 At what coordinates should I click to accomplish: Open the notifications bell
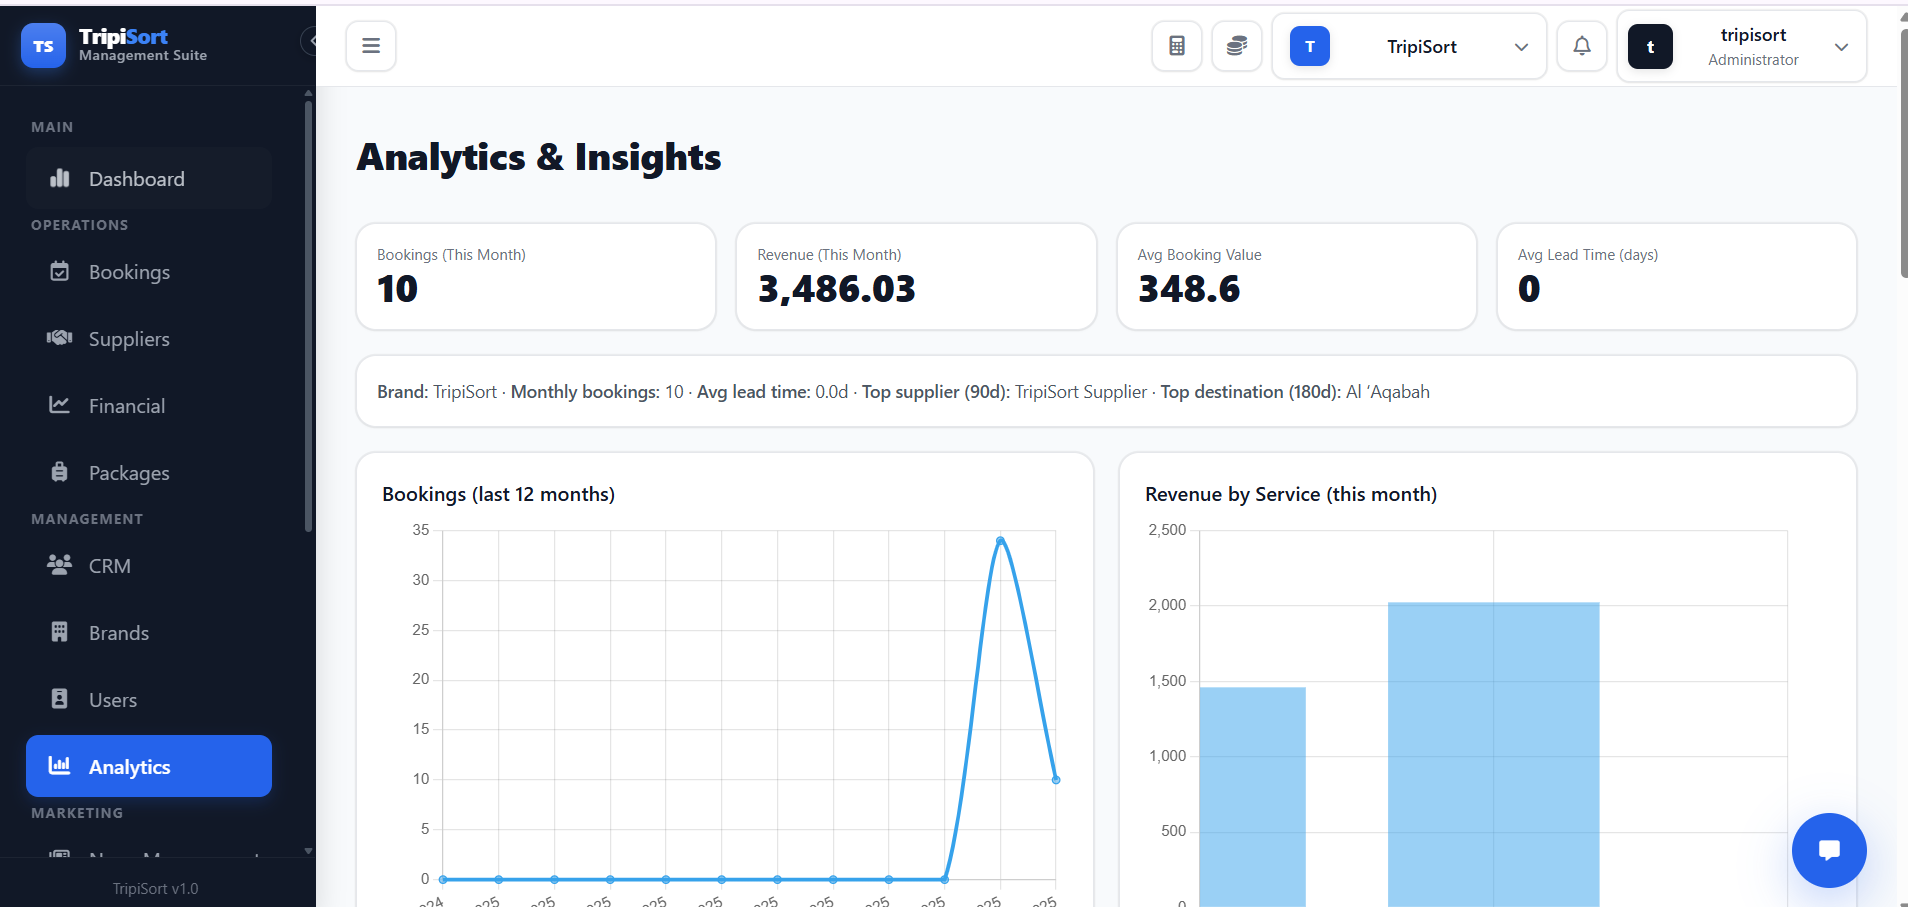coord(1580,46)
